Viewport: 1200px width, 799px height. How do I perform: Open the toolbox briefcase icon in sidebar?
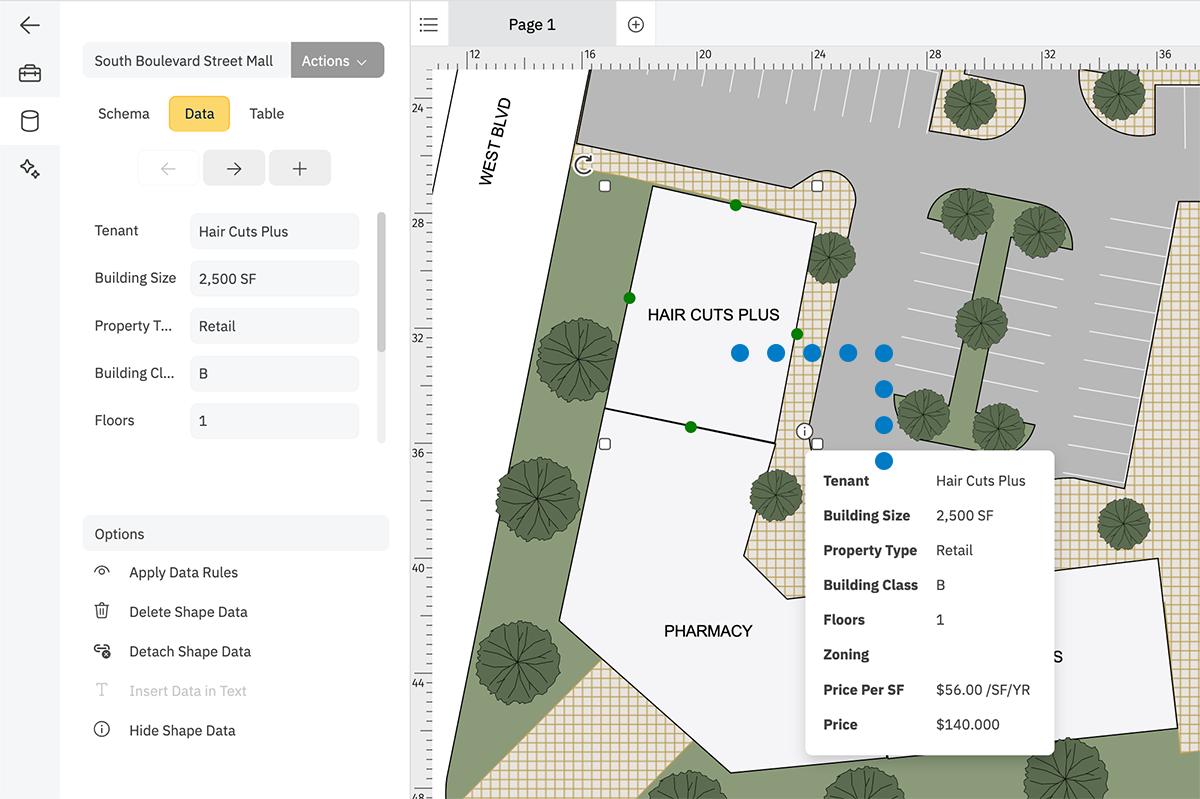(30, 73)
